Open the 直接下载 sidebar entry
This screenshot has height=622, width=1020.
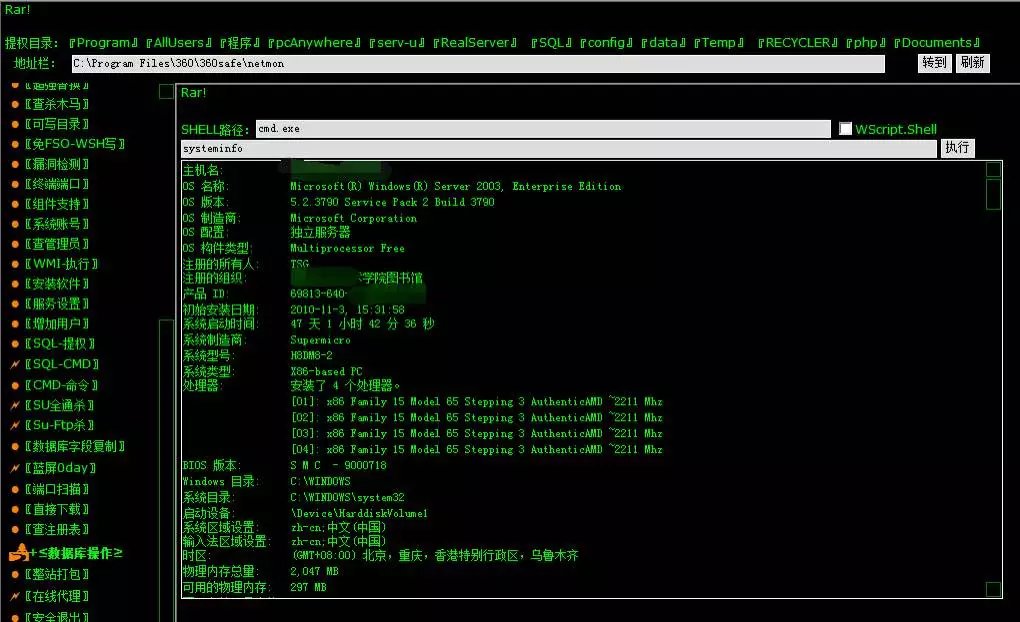[57, 509]
